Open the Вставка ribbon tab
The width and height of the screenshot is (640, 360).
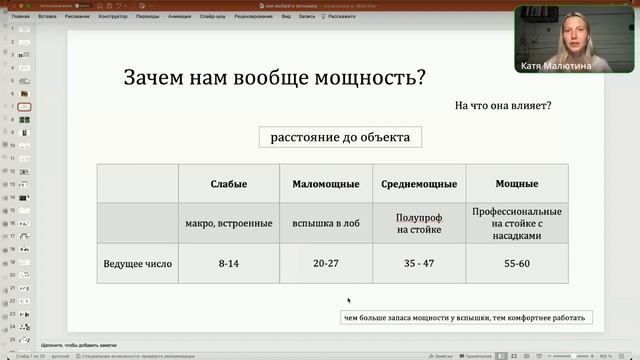point(47,16)
